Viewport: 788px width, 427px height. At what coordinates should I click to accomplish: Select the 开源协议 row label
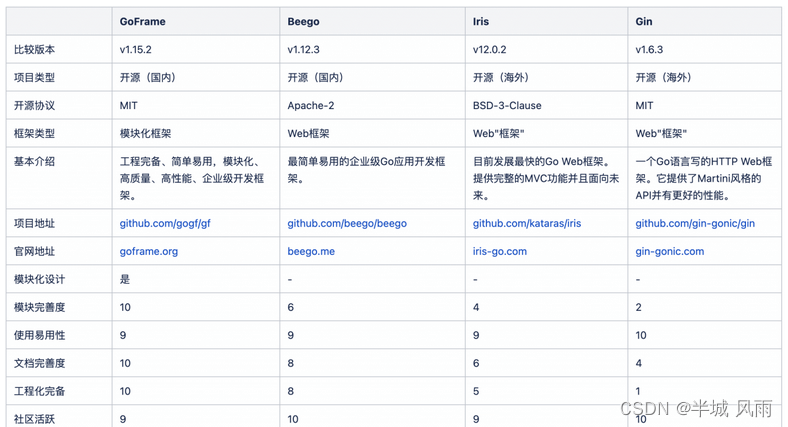tap(34, 105)
